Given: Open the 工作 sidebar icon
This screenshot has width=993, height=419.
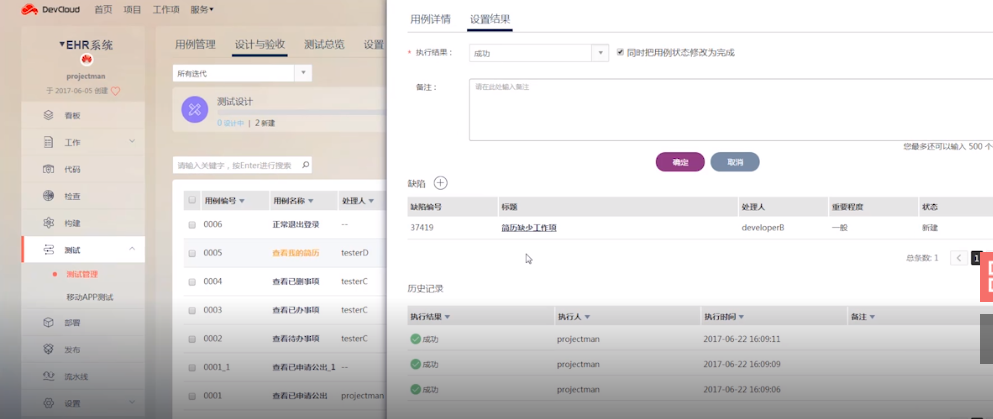Looking at the screenshot, I should click(48, 142).
